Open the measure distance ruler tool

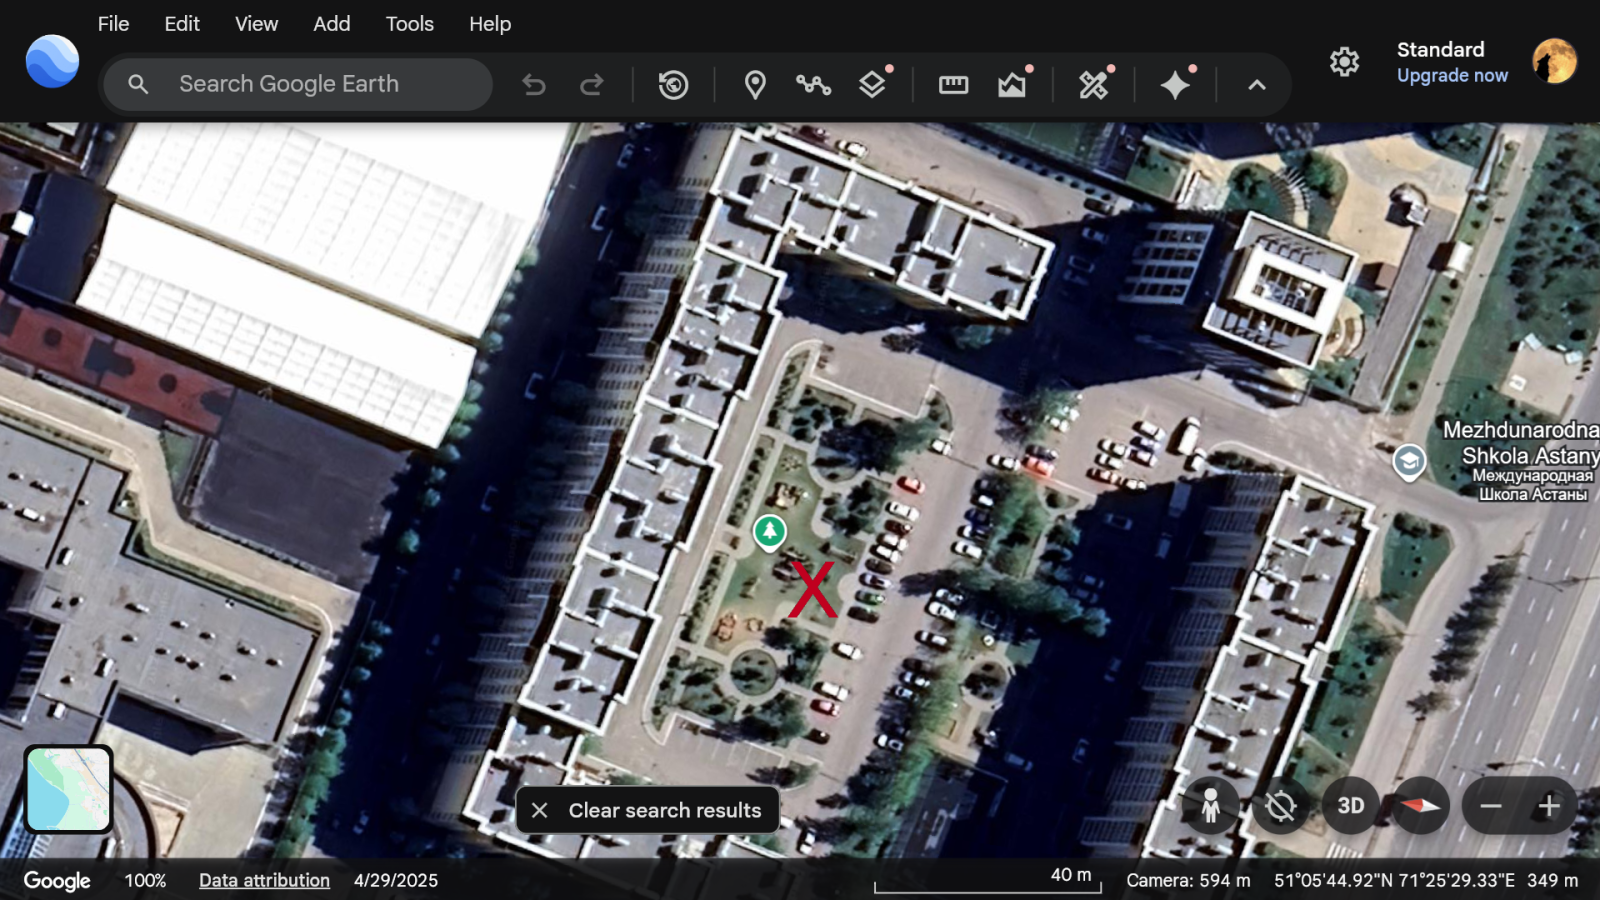[953, 85]
